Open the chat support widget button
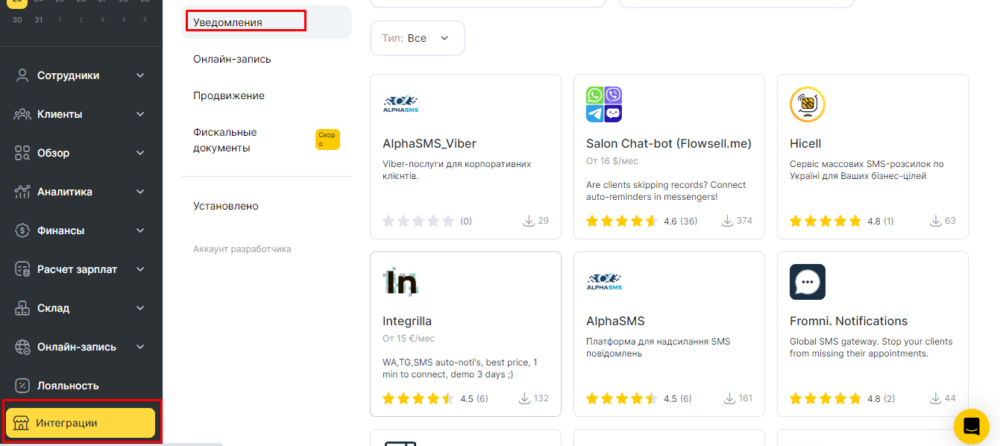Viewport: 1000px width, 446px height. 970,425
